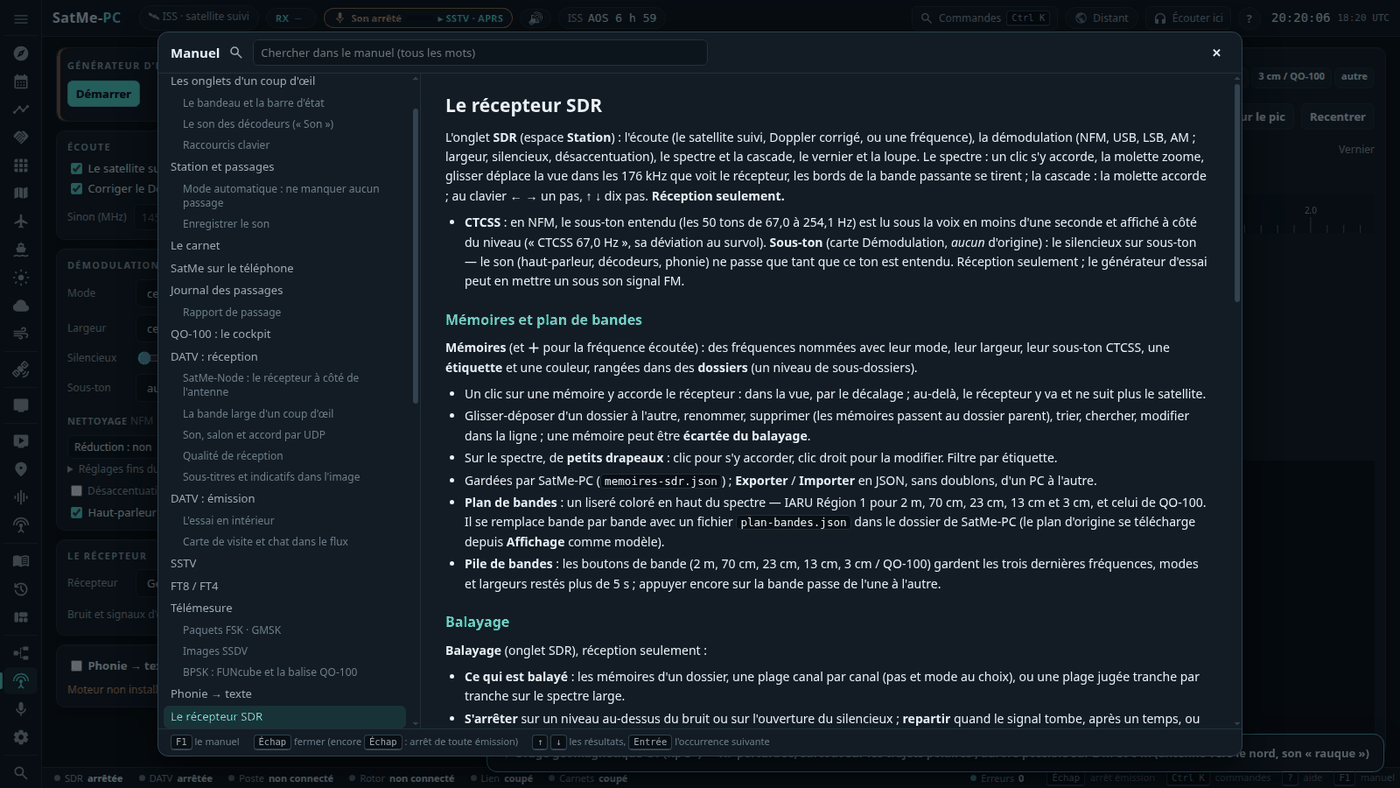
Task: Open the hamburger menu in the sidebar
Action: click(21, 19)
